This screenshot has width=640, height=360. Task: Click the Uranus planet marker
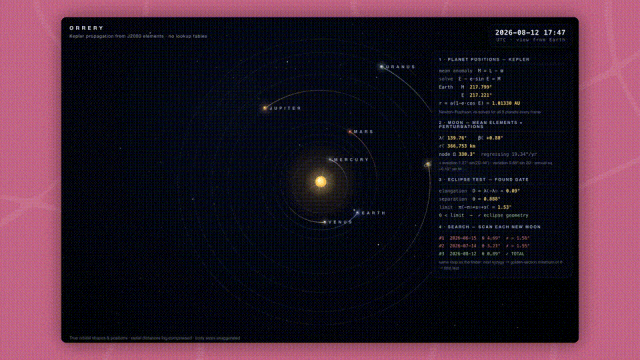click(382, 66)
